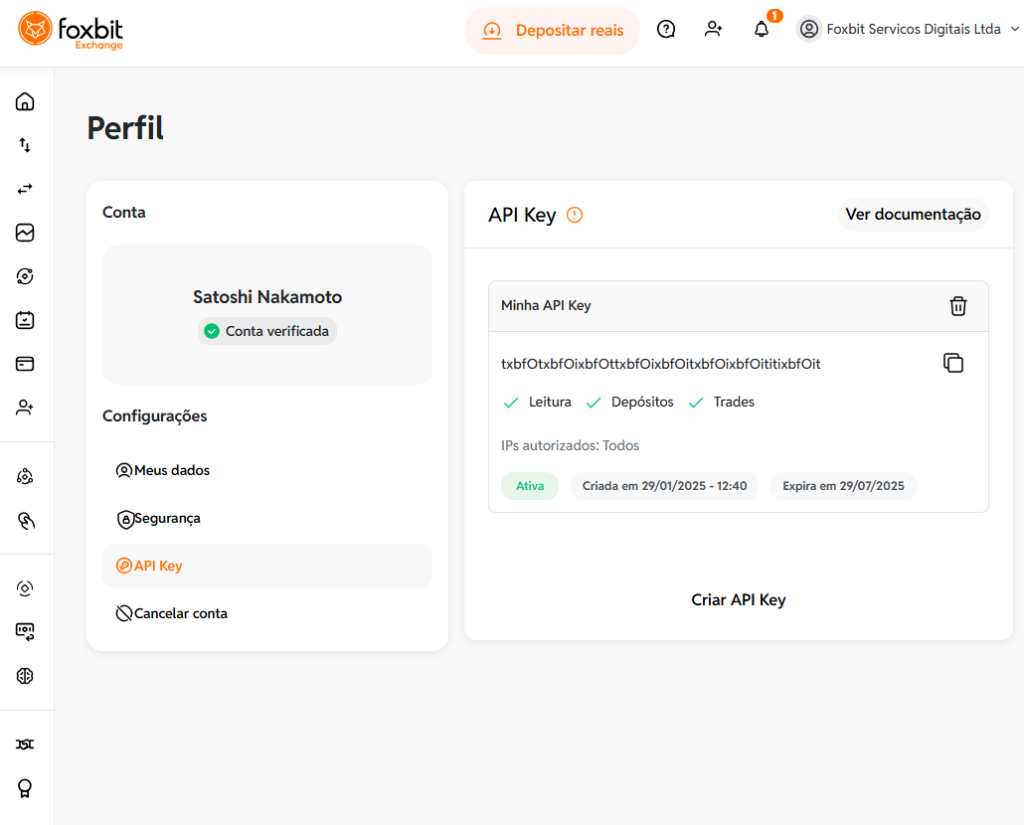Click the award ribbon sidebar icon
1024x825 pixels.
coord(25,788)
